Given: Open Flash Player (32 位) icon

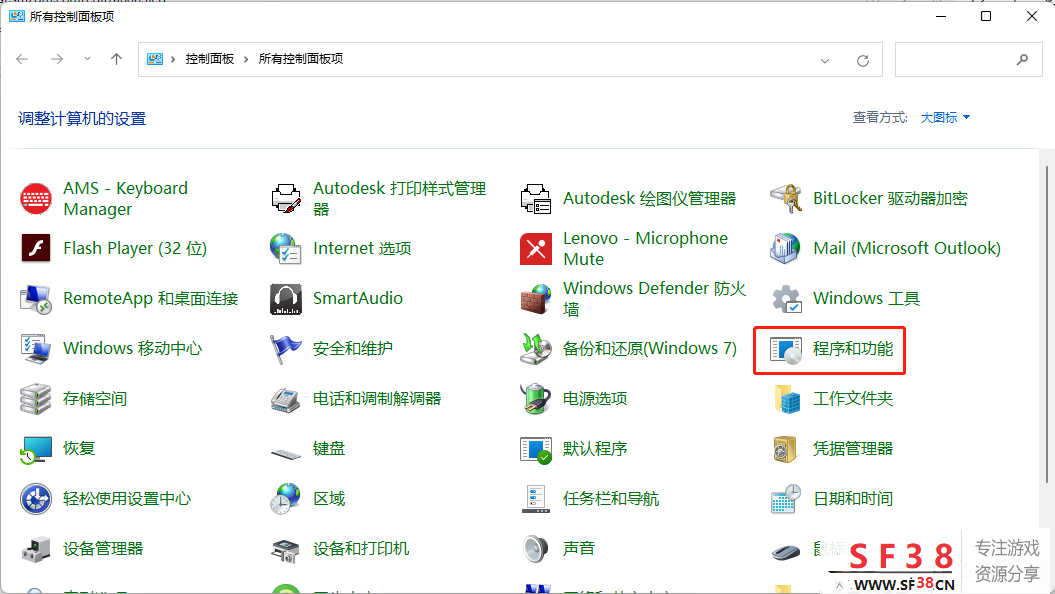Looking at the screenshot, I should 36,249.
